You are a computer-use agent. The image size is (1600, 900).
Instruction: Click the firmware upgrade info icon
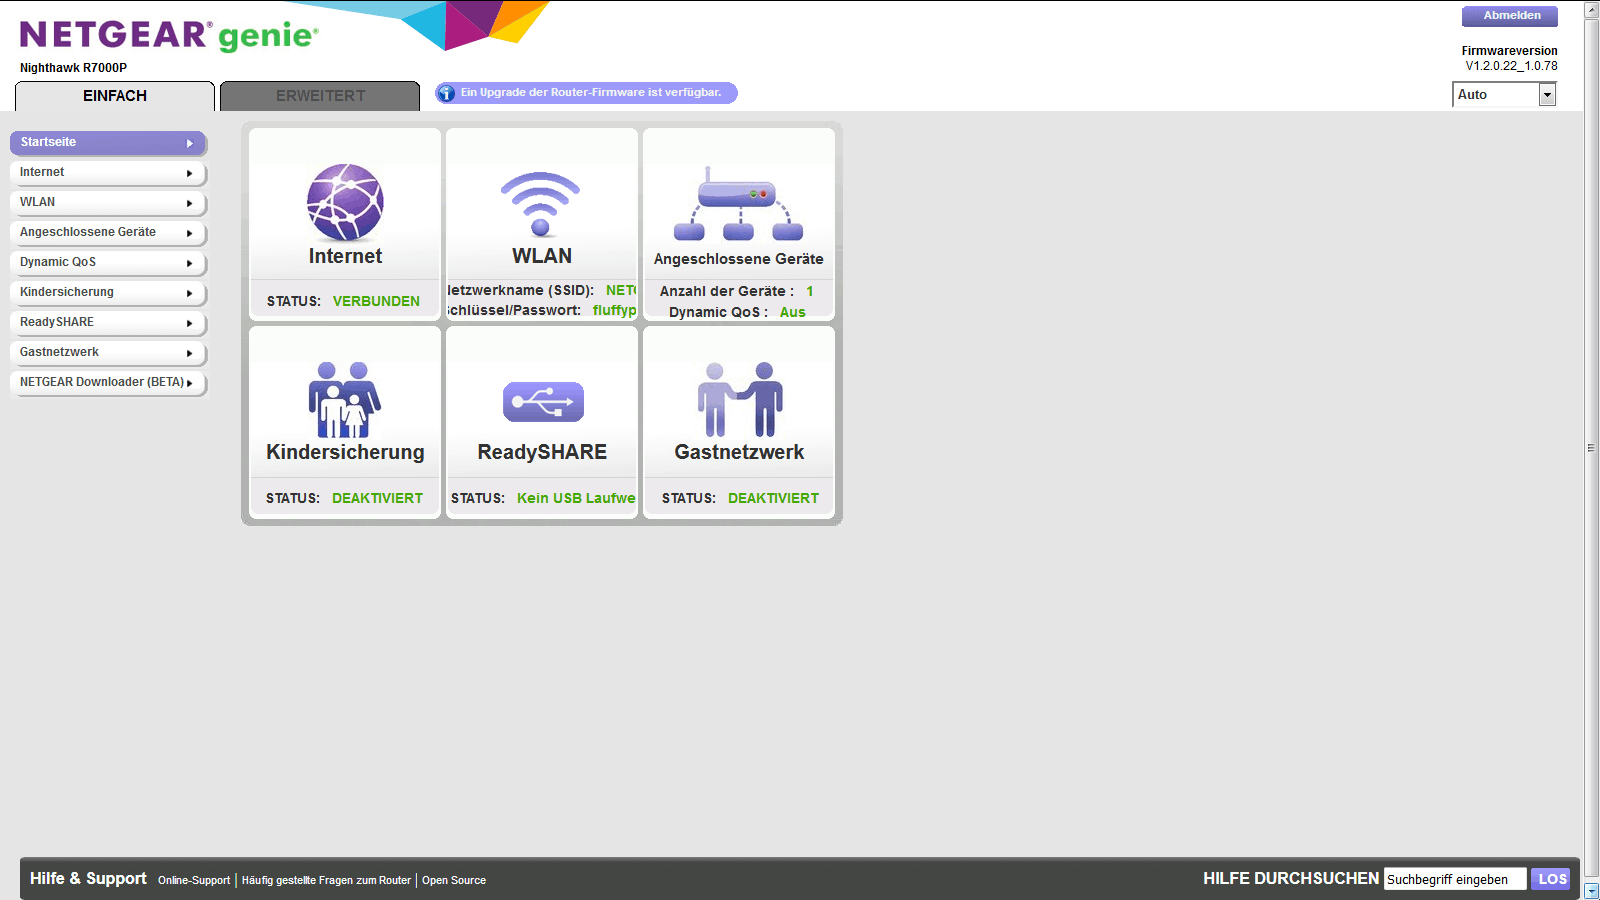(446, 93)
